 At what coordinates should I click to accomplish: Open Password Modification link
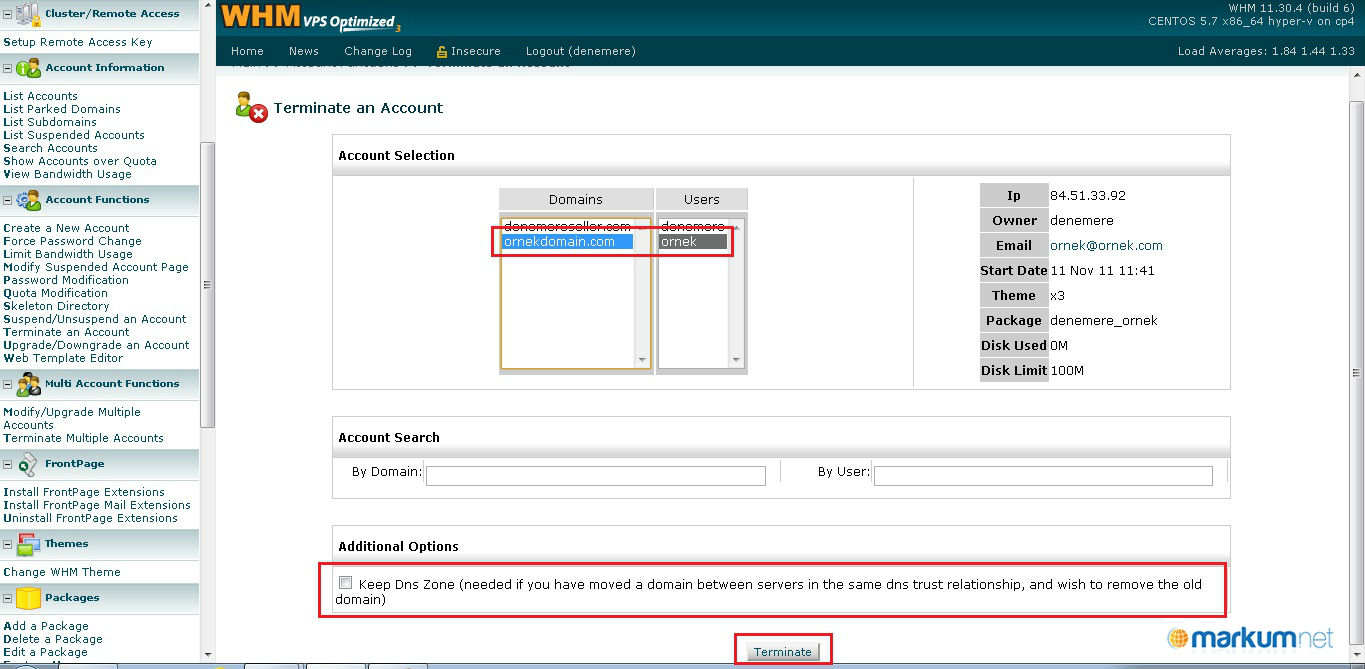click(x=66, y=280)
